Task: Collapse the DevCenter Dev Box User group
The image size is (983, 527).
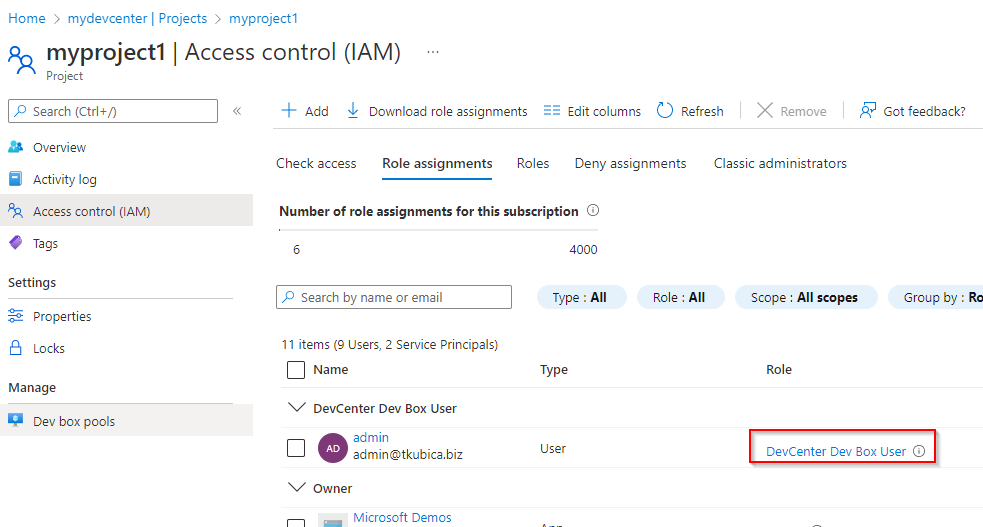Action: 296,407
